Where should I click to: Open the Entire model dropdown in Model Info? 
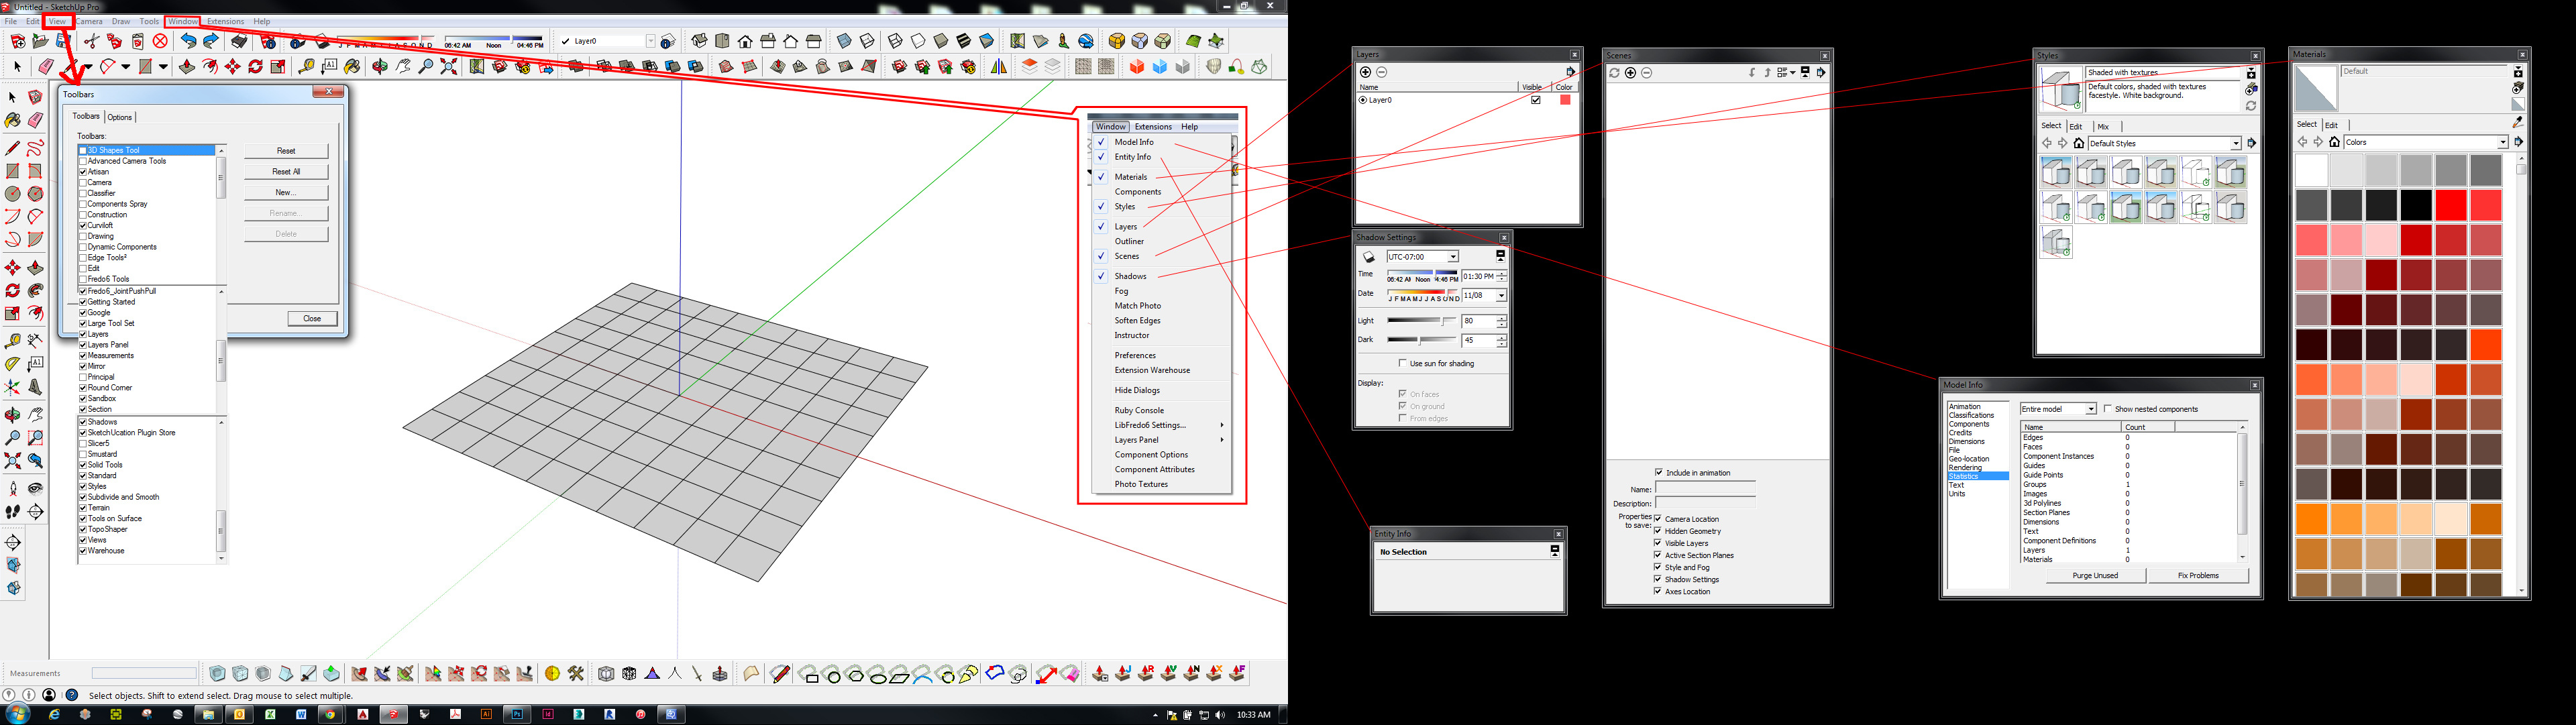pyautogui.click(x=2092, y=408)
